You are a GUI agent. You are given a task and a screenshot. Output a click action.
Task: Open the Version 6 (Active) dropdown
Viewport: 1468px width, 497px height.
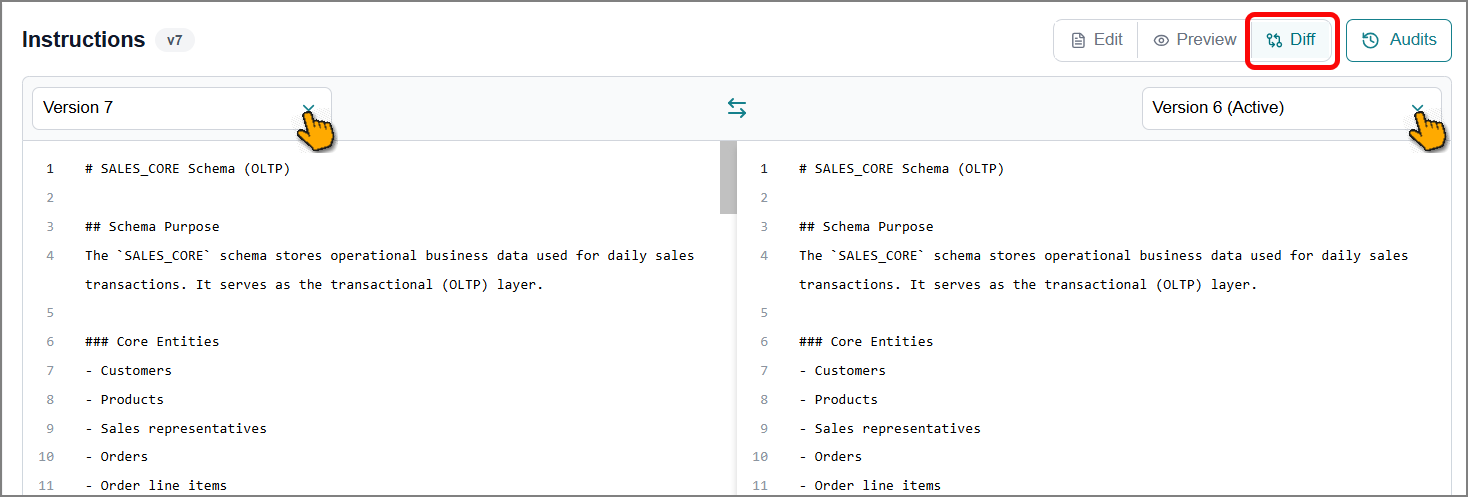click(x=1291, y=108)
